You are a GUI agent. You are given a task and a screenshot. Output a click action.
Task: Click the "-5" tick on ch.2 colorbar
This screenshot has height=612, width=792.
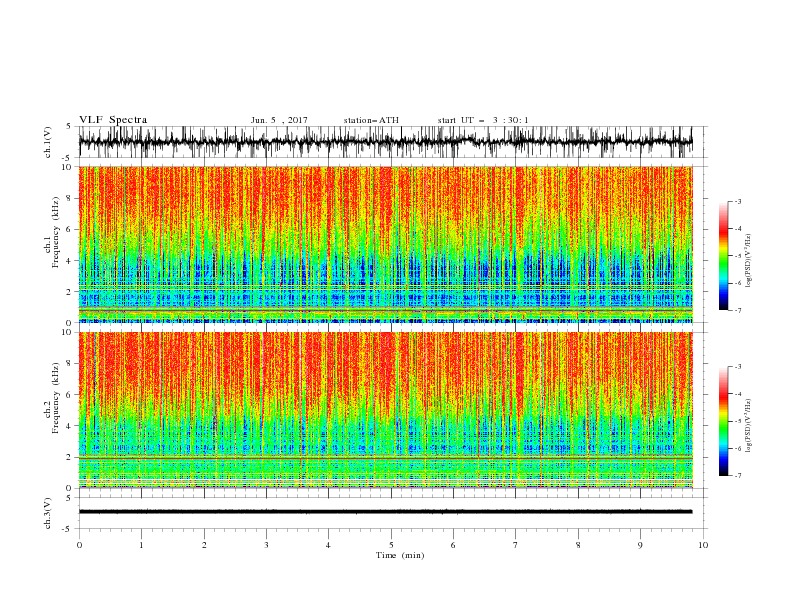point(738,421)
